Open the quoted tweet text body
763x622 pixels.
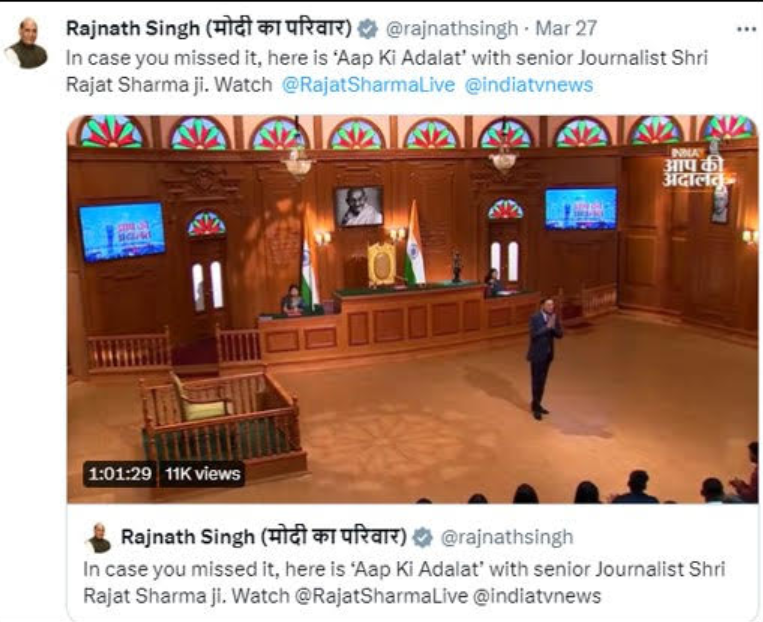pyautogui.click(x=404, y=583)
